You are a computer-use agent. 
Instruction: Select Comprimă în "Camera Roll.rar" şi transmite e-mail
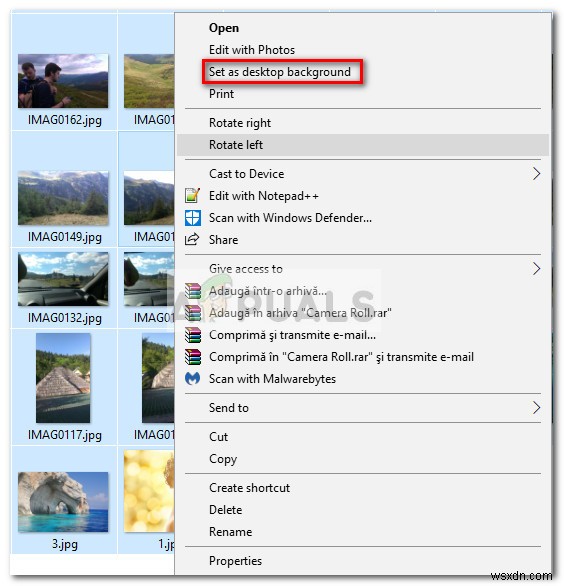(x=341, y=357)
